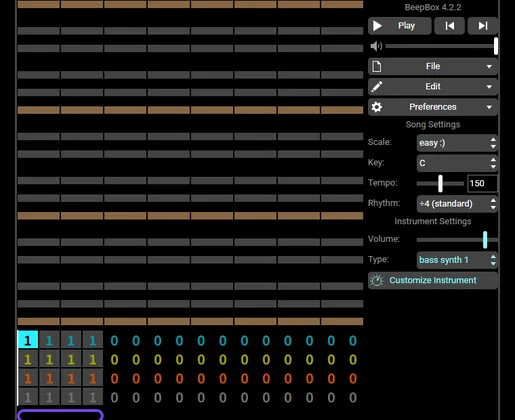The image size is (515, 420).
Task: Click last 0 pattern in orange channel
Action: click(x=353, y=379)
